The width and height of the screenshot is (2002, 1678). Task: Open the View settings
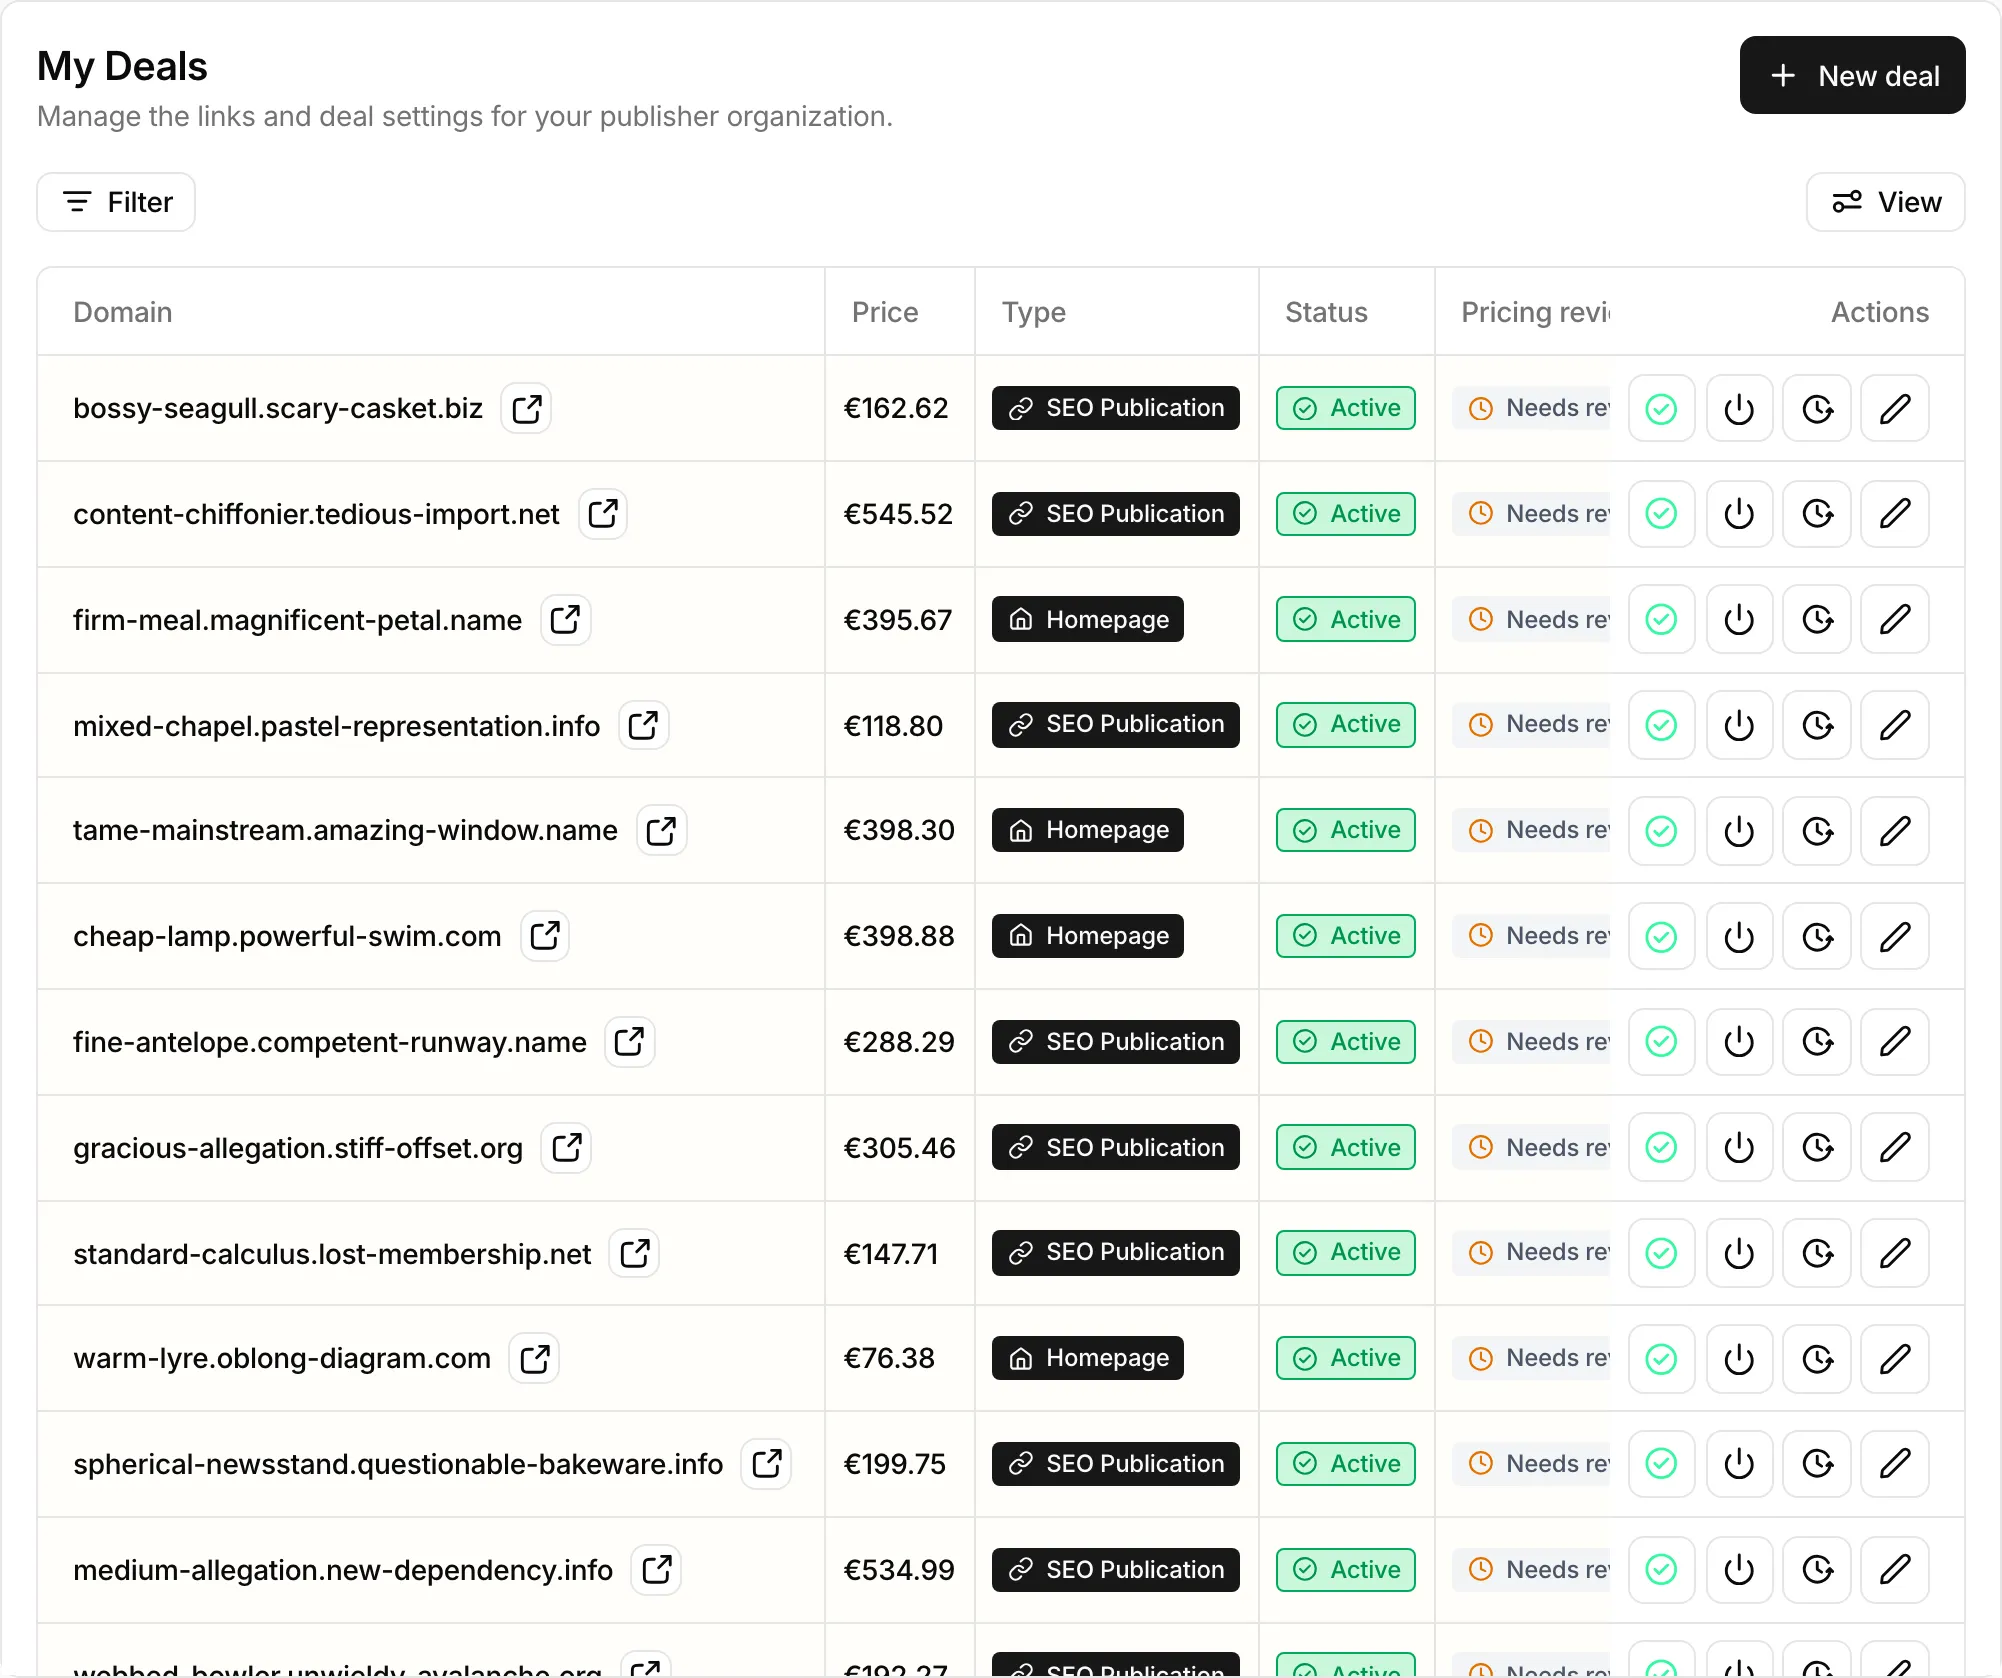point(1885,202)
